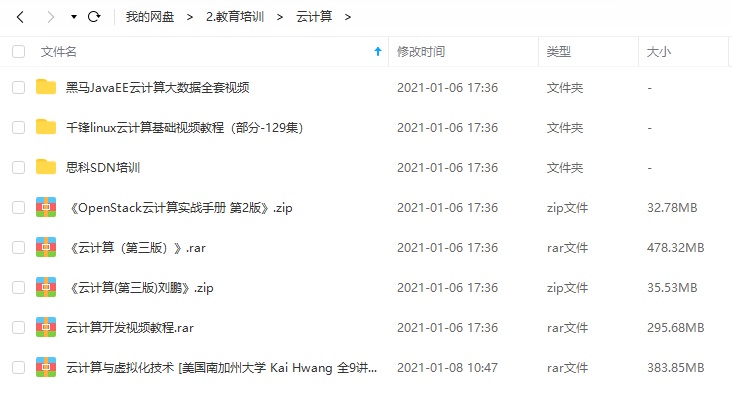Select file name 《OpenStack云计算实战手册 第2版》.zip
The image size is (732, 402).
180,207
